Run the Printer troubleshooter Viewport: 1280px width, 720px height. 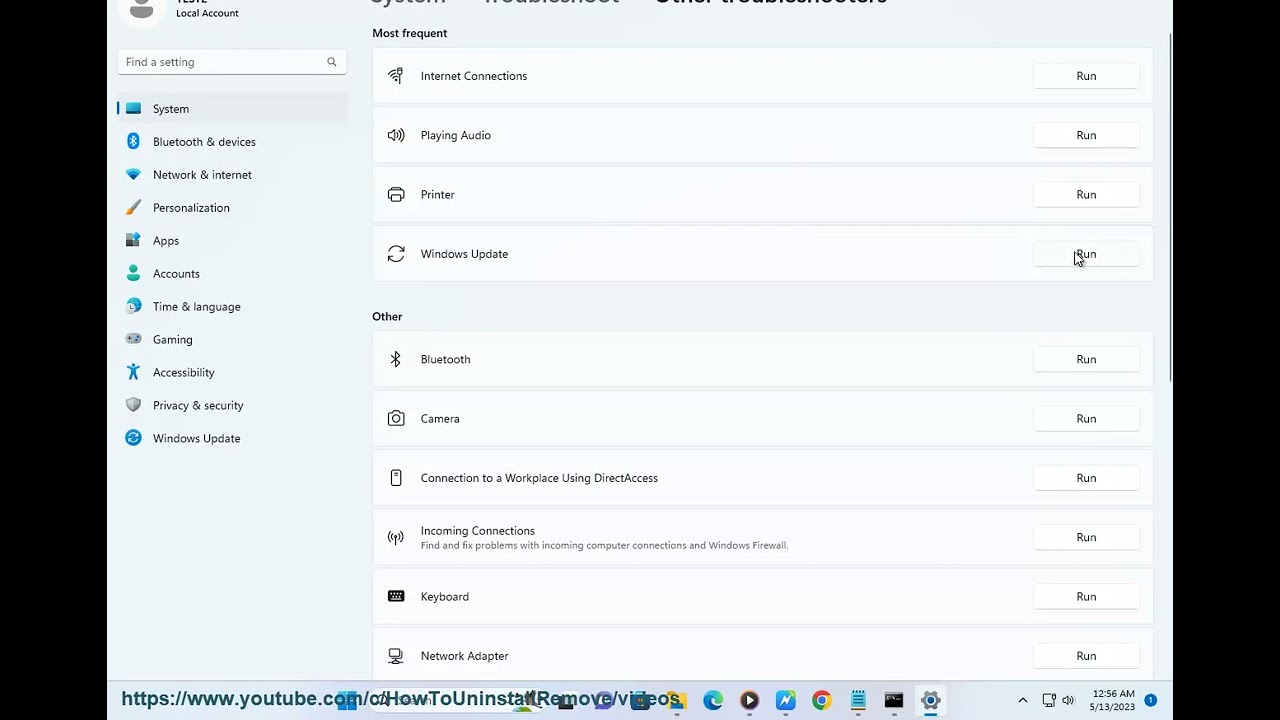1086,194
